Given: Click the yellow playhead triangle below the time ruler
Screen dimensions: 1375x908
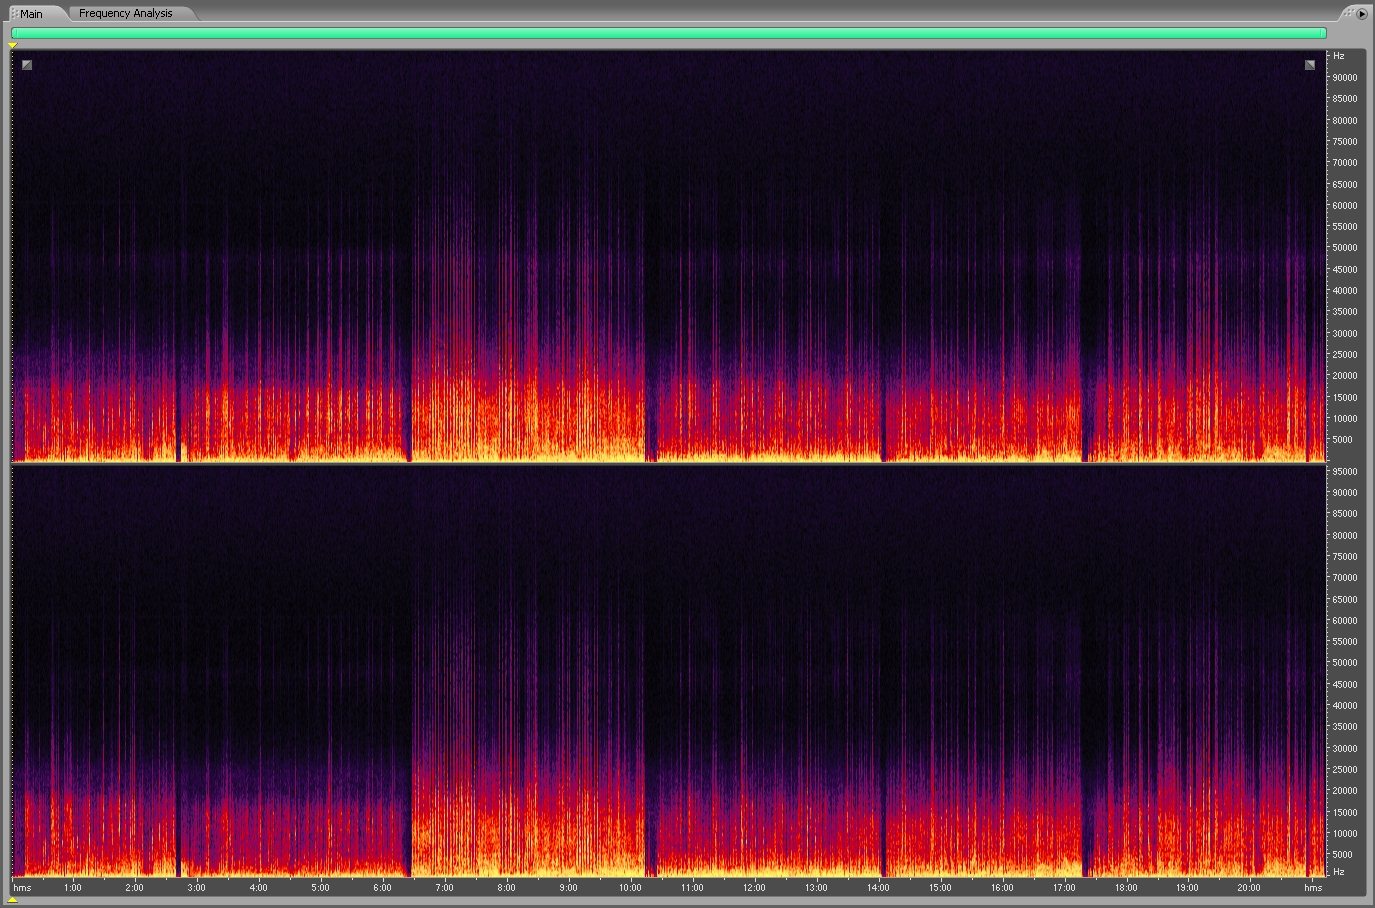Looking at the screenshot, I should point(13,900).
